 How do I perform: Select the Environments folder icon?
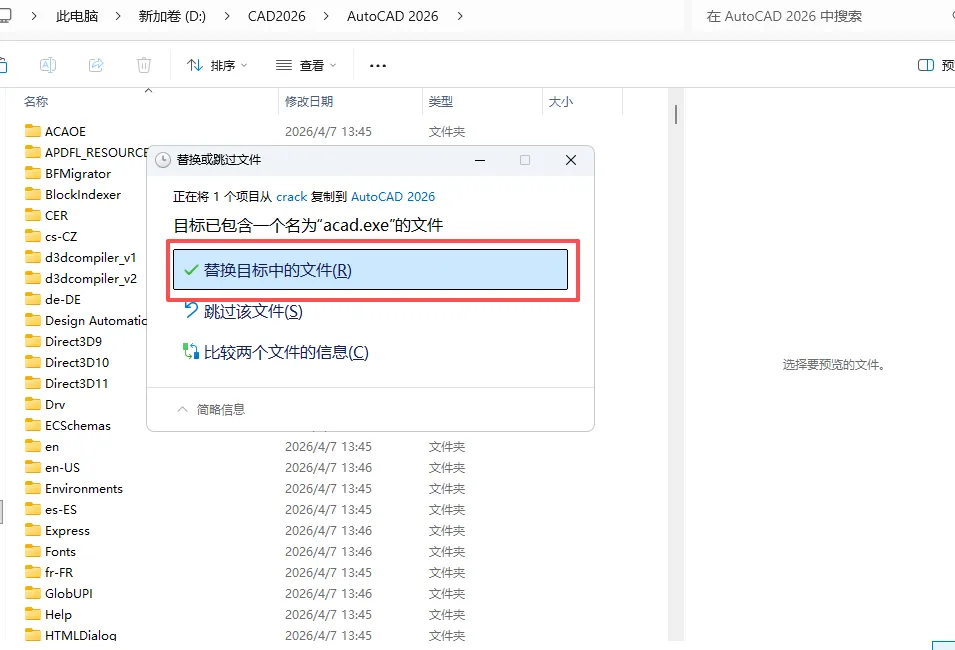tap(33, 489)
